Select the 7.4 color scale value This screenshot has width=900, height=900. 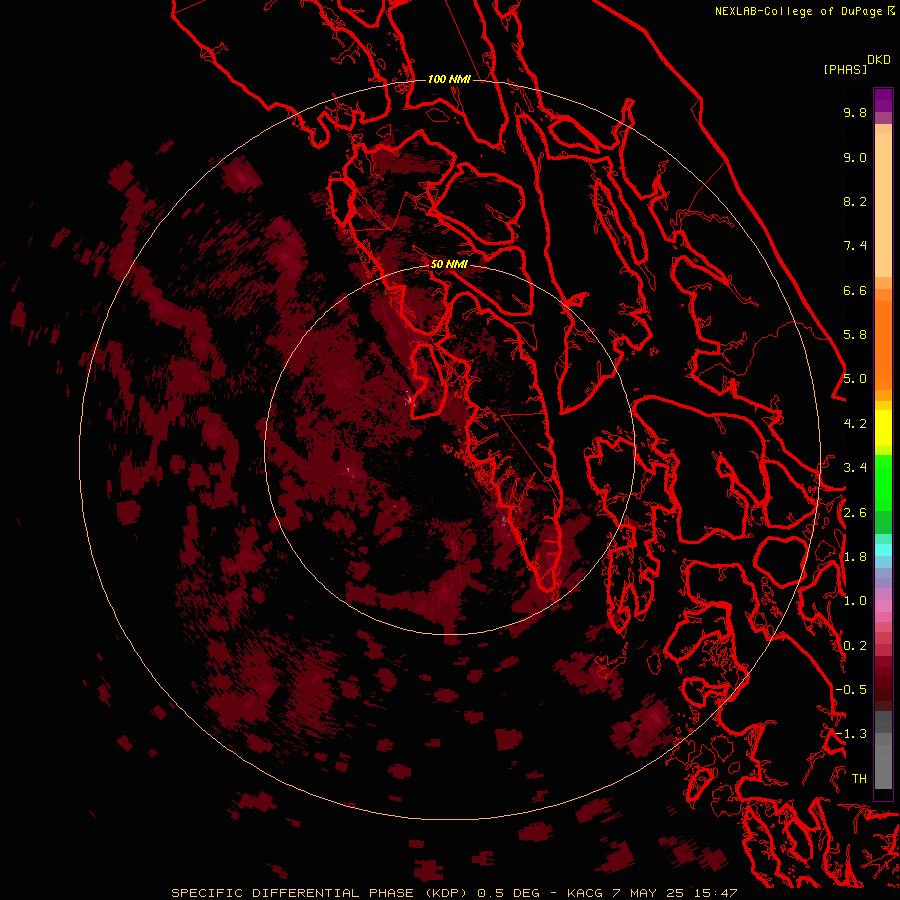[855, 246]
